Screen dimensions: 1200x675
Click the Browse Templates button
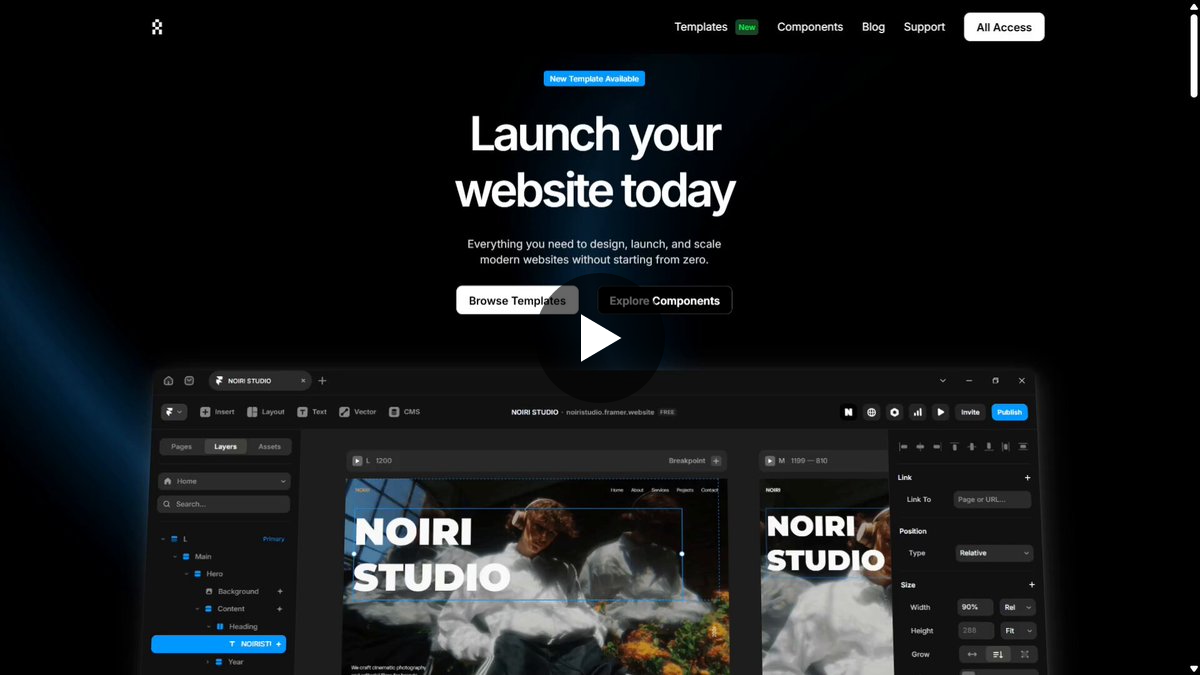coord(517,300)
